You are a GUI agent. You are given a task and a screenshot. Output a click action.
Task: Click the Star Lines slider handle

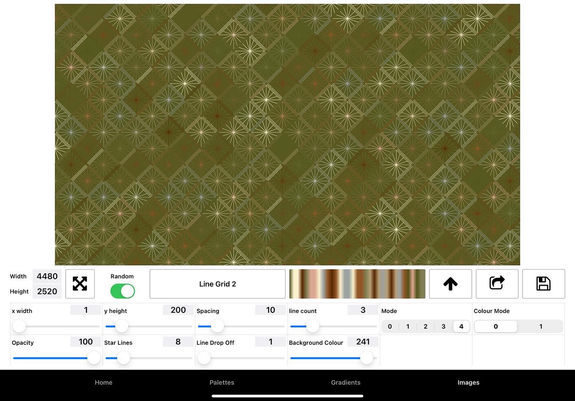coord(124,358)
